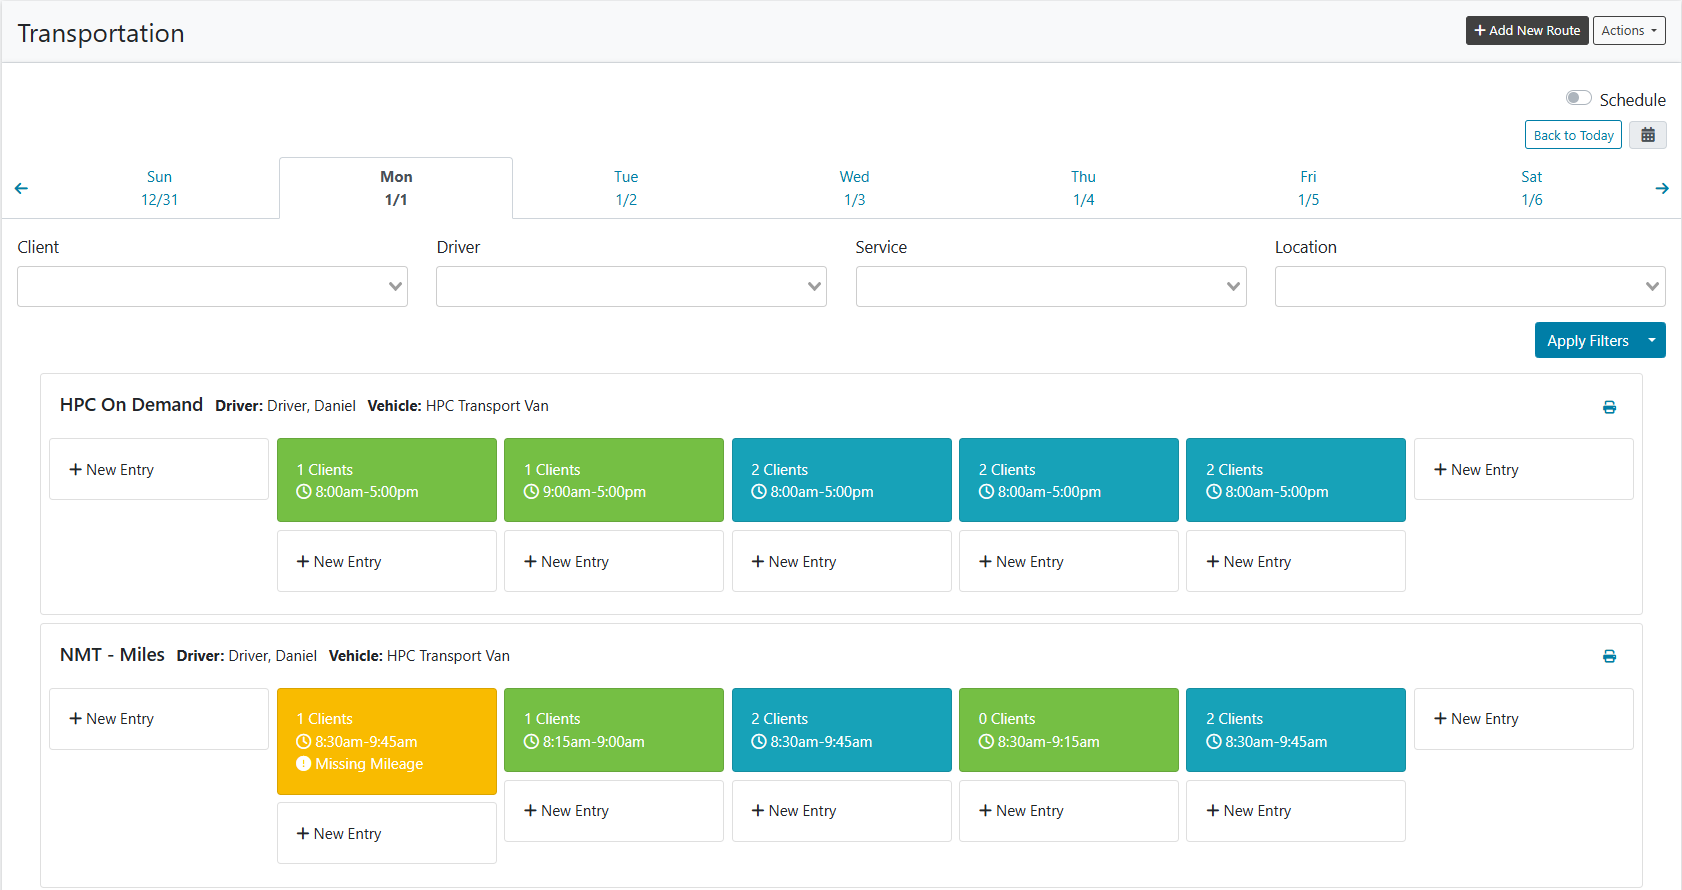Expand the Location filter dropdown
Viewport: 1682px width, 890px height.
coord(1470,286)
